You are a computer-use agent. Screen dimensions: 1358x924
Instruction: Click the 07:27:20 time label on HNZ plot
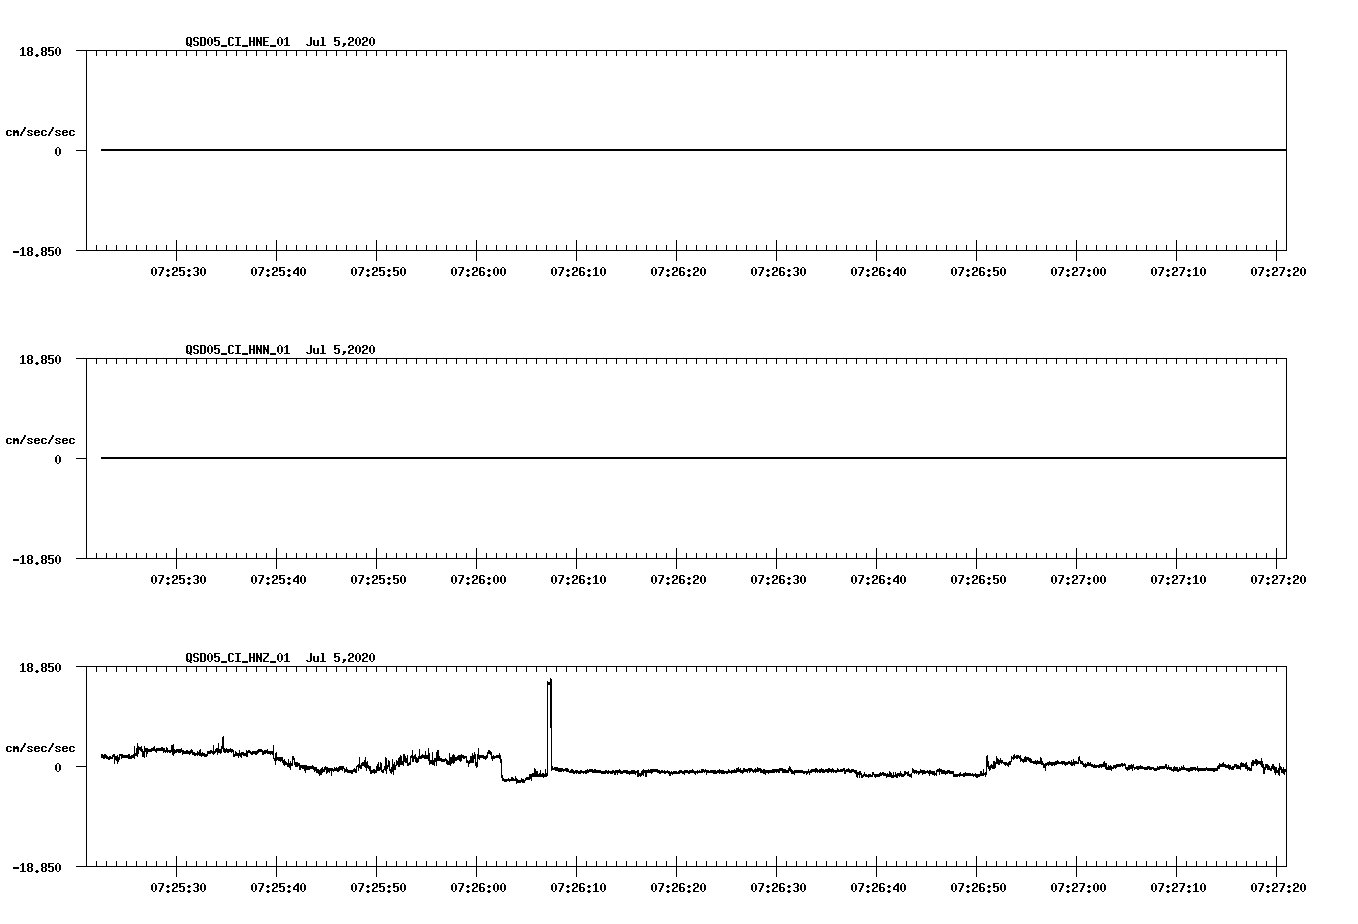click(x=1278, y=887)
